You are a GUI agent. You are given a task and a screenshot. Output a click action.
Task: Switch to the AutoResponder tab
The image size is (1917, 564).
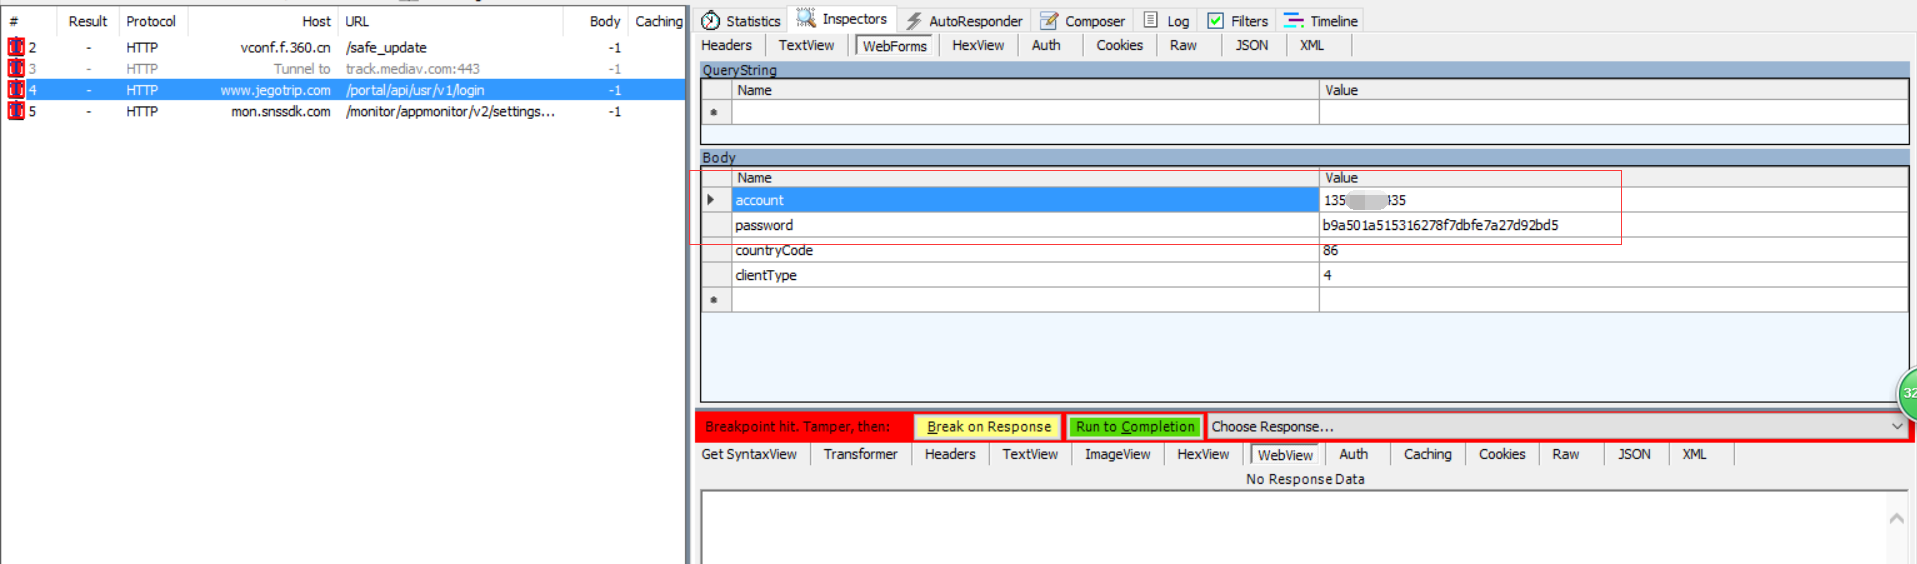964,21
